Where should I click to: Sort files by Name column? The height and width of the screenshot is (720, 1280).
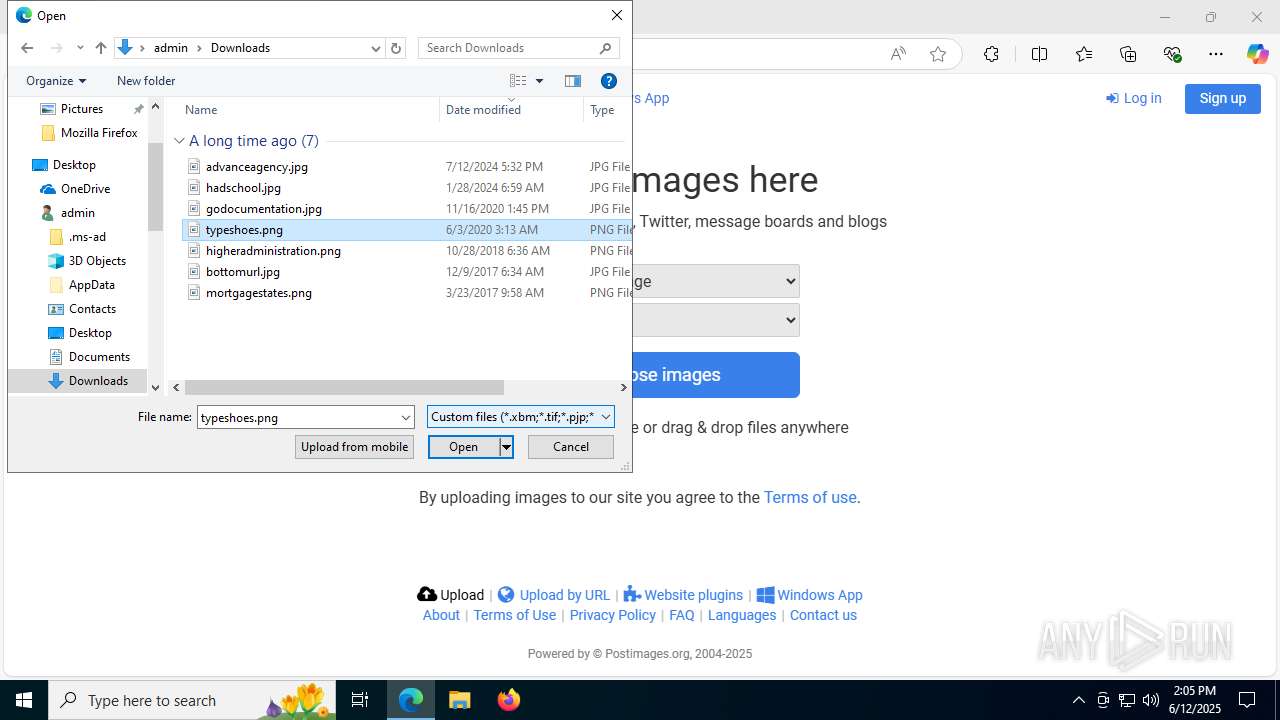tap(201, 110)
